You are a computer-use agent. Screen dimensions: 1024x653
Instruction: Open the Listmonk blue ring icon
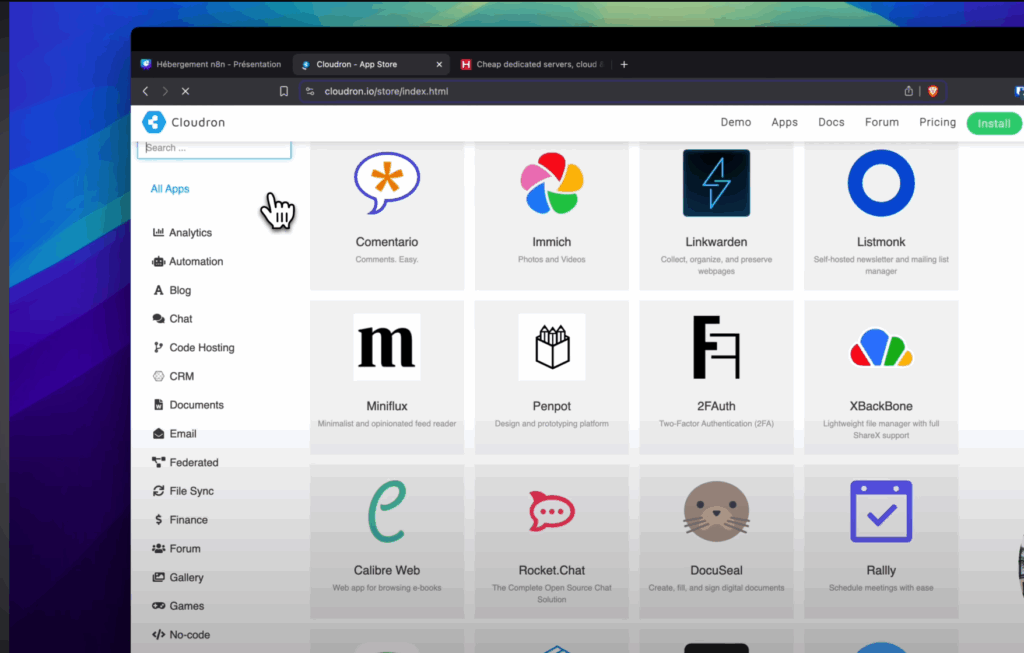881,183
